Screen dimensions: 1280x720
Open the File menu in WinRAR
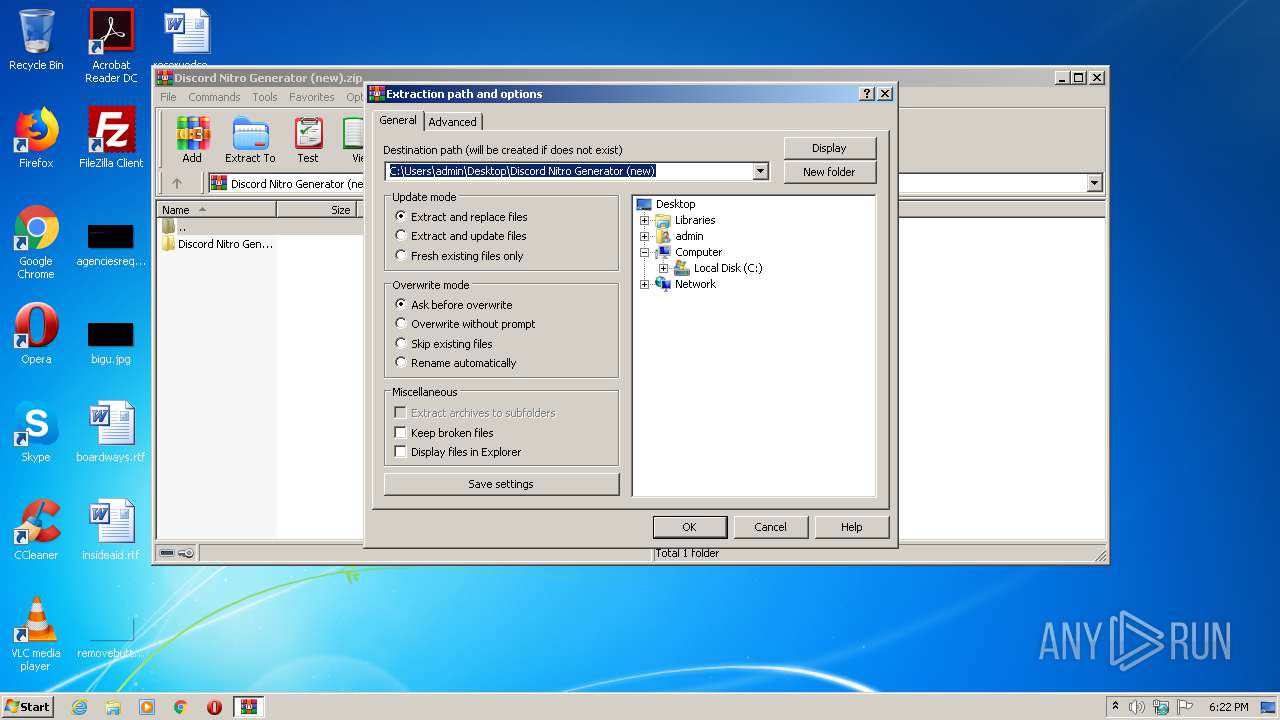168,97
